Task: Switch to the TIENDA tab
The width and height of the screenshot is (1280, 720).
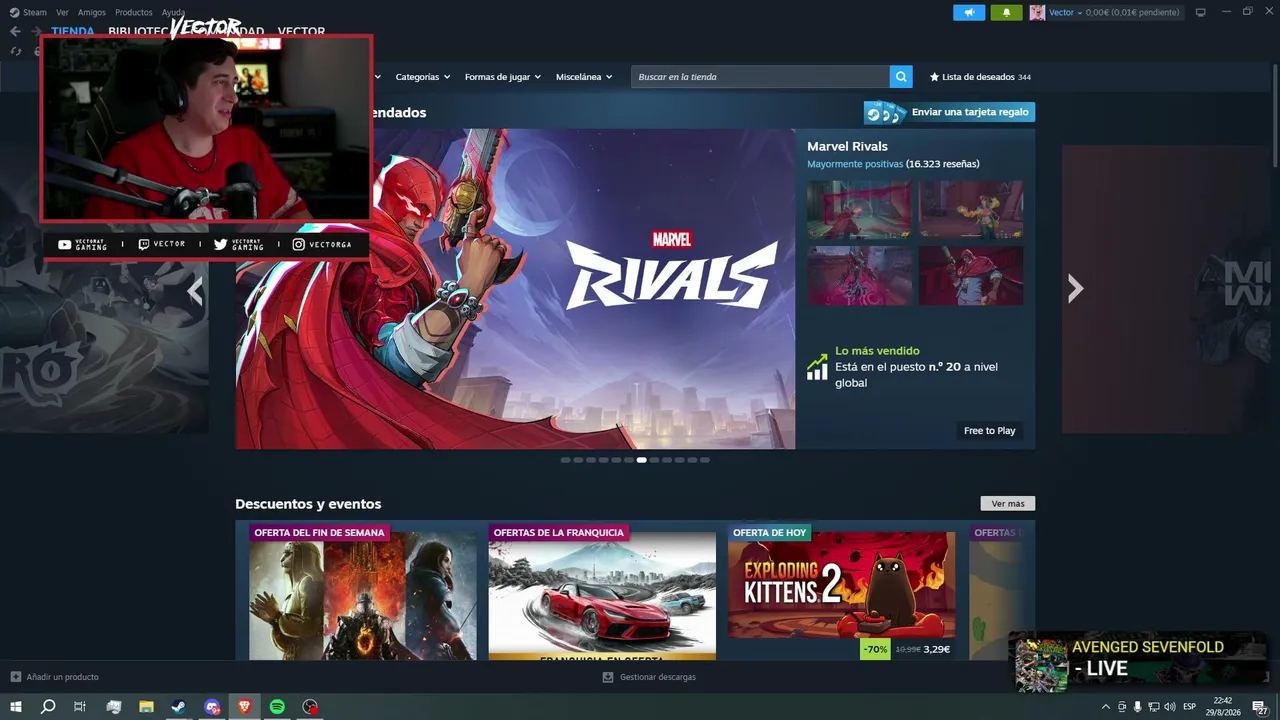Action: tap(73, 31)
